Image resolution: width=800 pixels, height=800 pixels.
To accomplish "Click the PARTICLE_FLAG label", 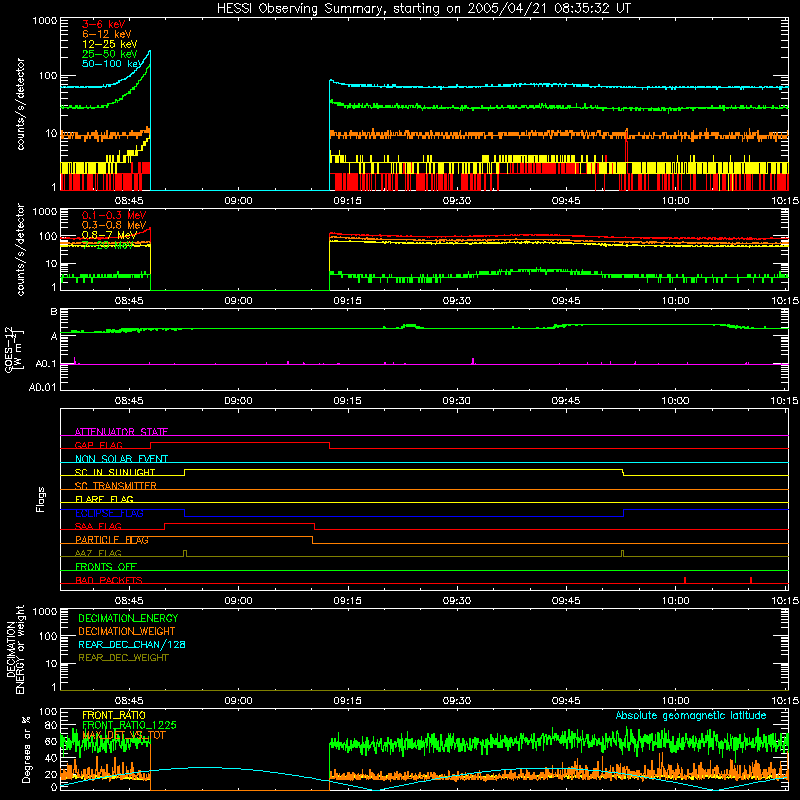I will (x=112, y=540).
